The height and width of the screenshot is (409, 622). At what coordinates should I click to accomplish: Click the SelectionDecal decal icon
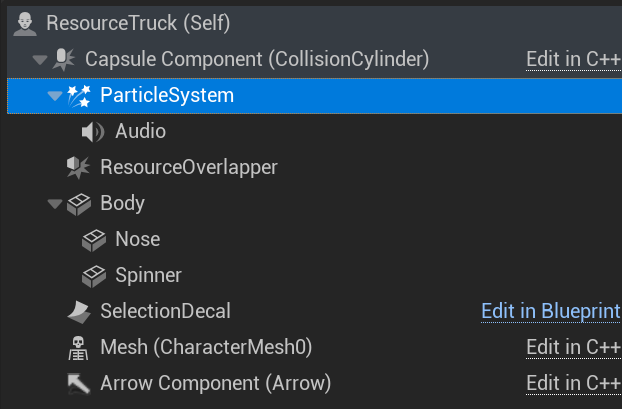point(79,311)
